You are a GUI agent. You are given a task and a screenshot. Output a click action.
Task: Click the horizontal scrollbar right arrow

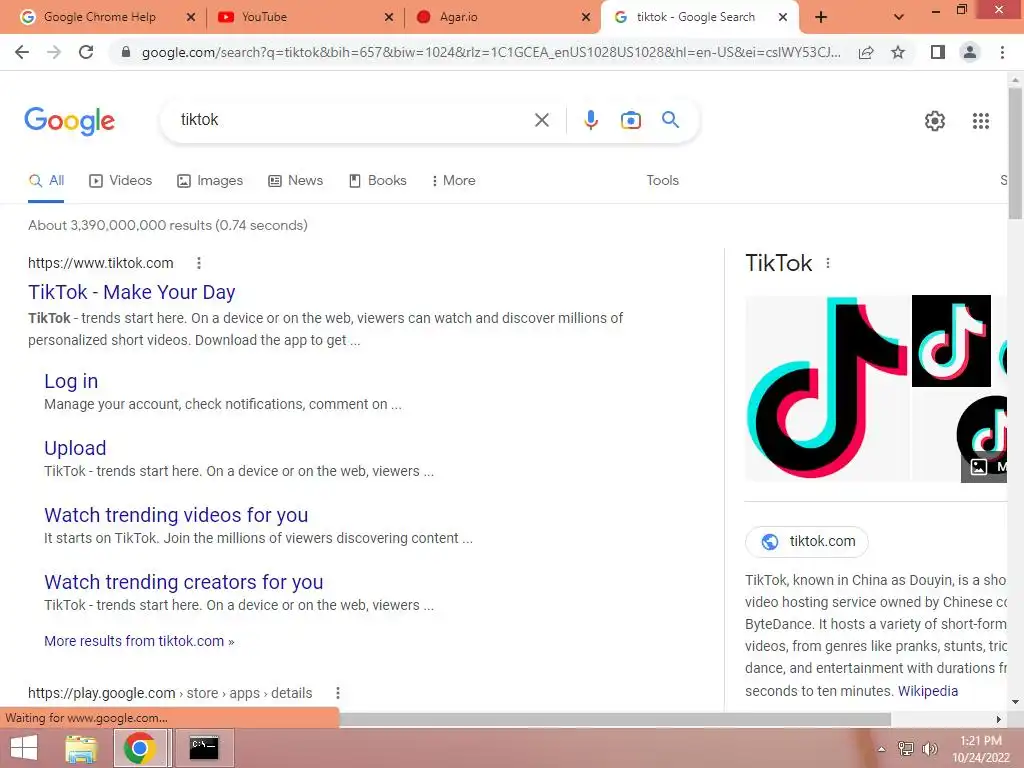999,719
